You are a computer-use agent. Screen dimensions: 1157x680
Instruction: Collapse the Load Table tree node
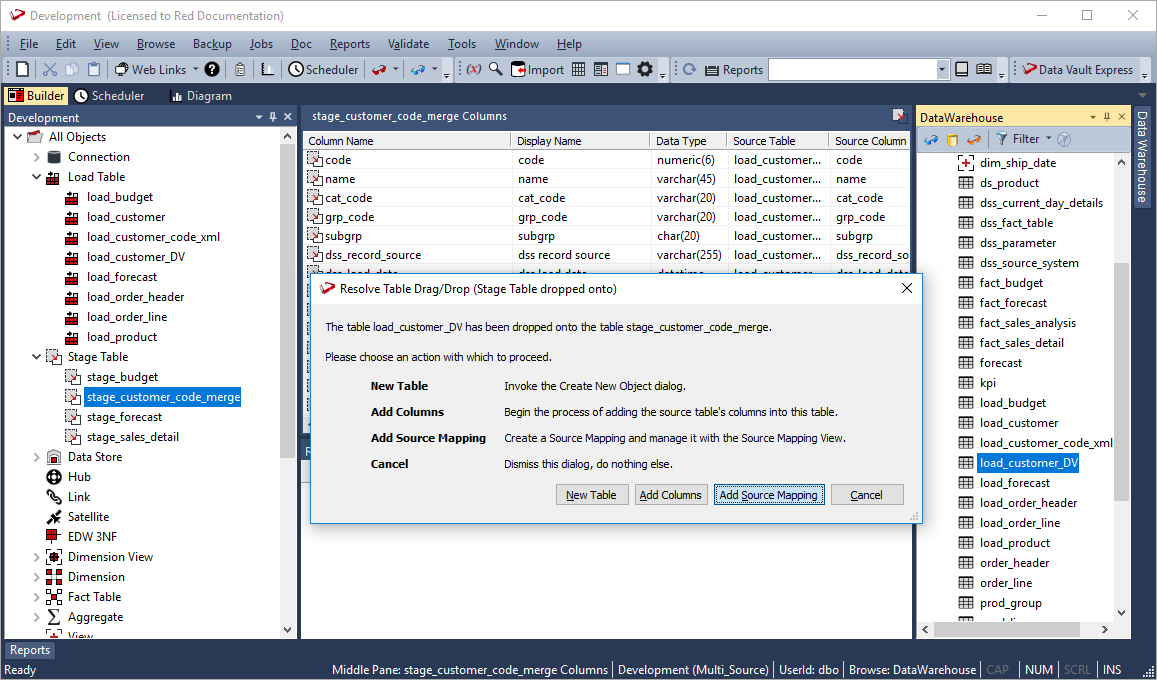click(37, 177)
